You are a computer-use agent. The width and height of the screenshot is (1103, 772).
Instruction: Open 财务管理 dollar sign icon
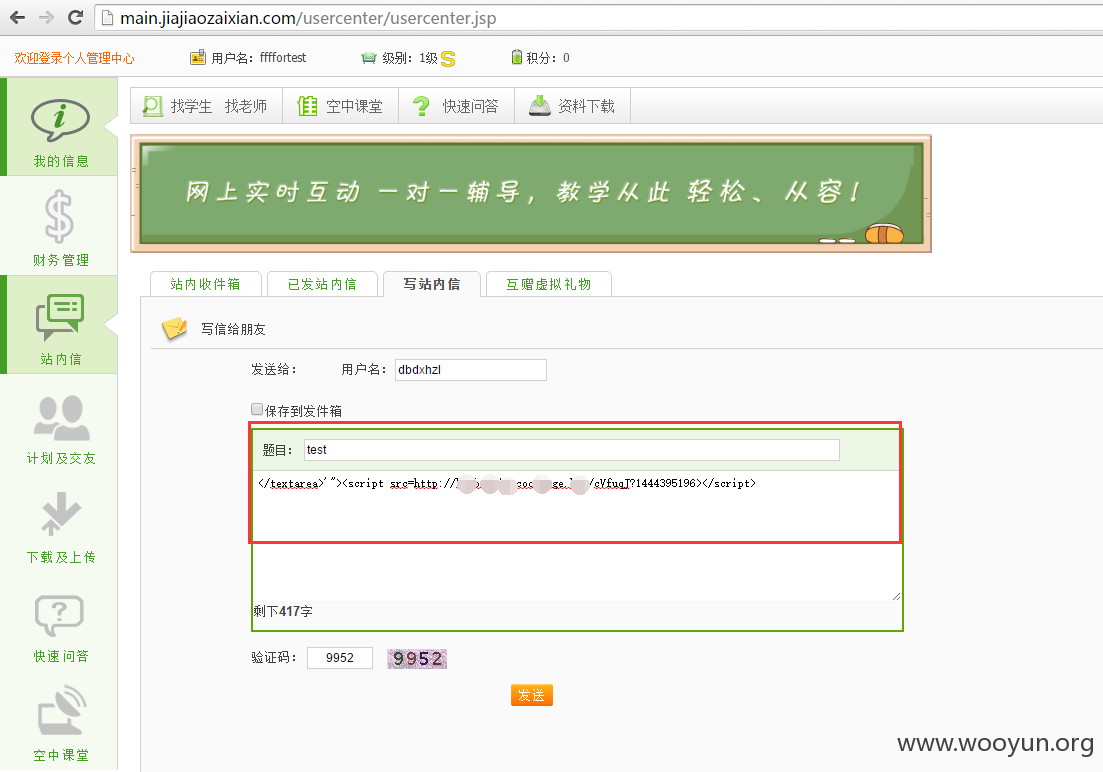click(x=59, y=216)
